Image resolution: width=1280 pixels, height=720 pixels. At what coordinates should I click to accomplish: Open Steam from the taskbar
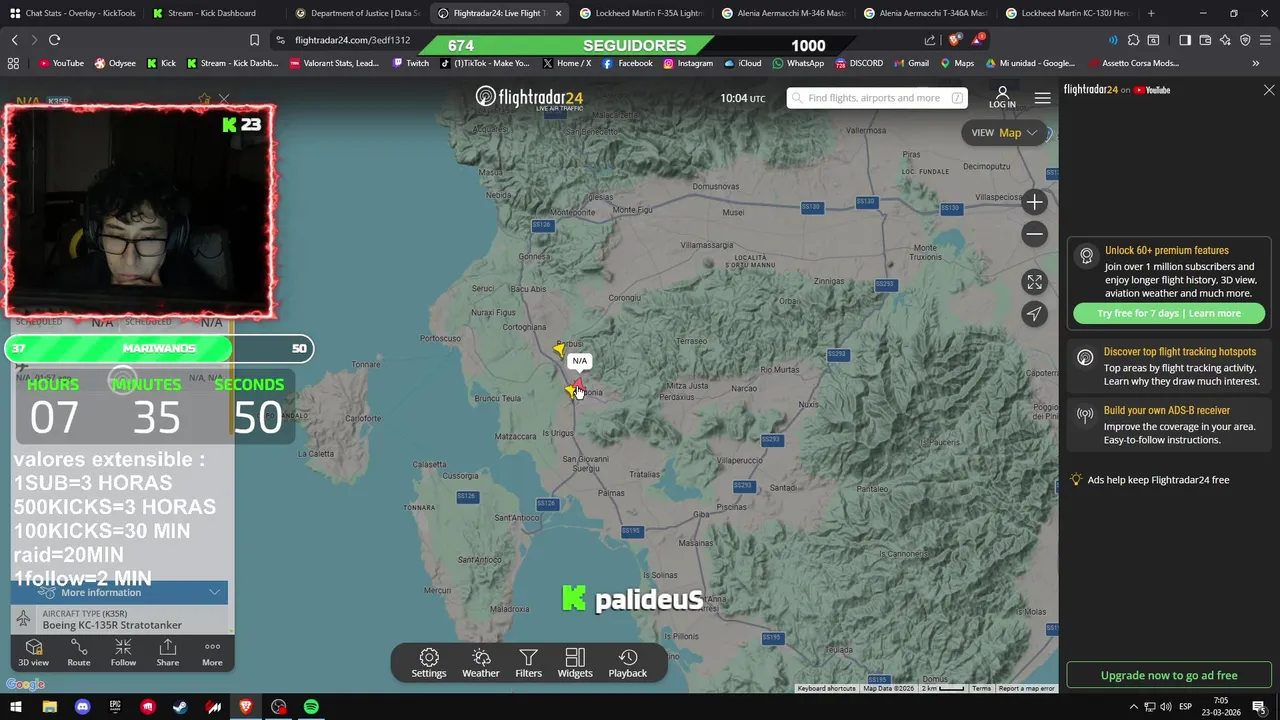(x=180, y=707)
